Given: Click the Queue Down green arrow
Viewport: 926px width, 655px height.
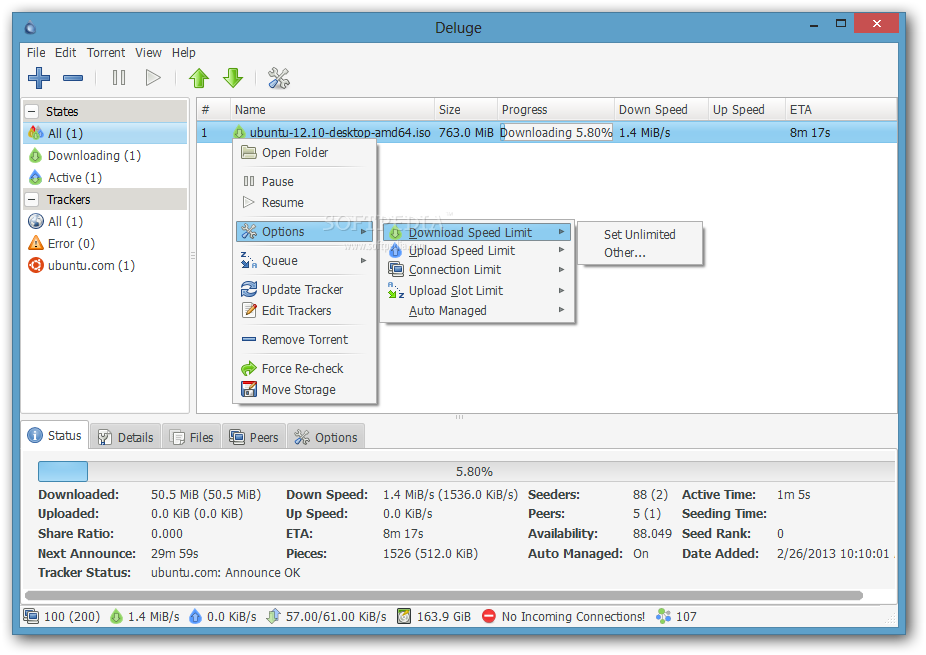Looking at the screenshot, I should click(233, 78).
